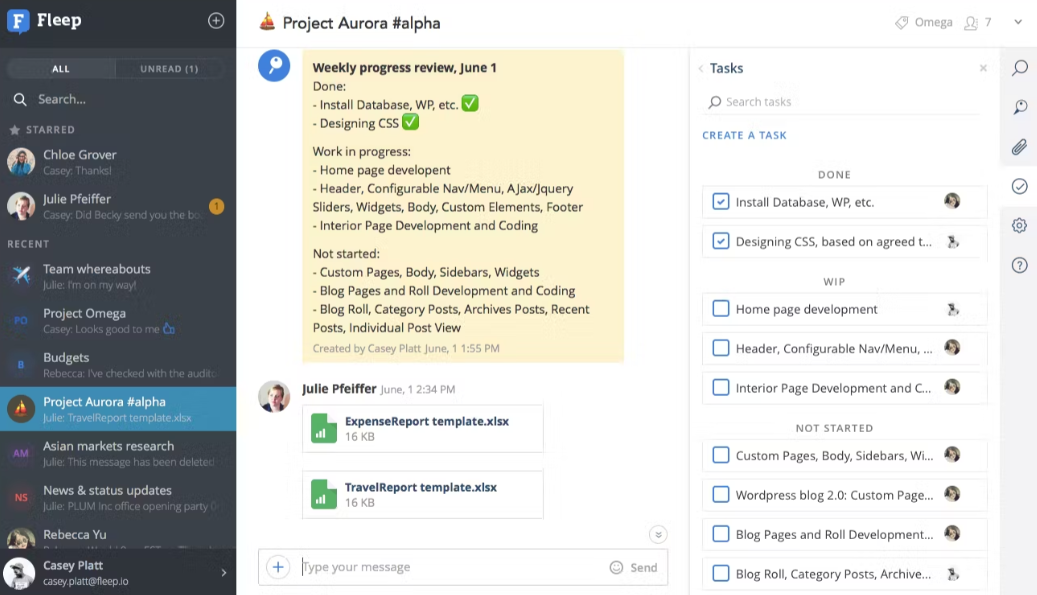Click the search magnifier icon in sidebar
The width and height of the screenshot is (1037, 595).
[21, 100]
